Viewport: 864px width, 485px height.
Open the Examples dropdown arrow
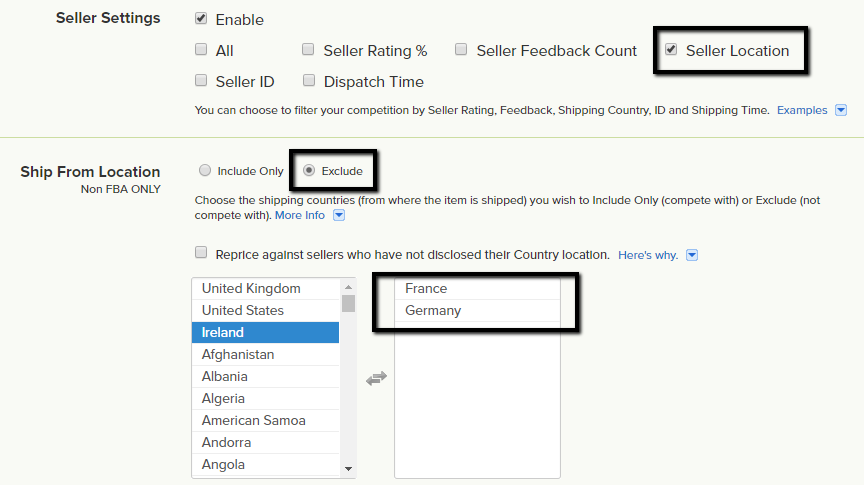841,110
